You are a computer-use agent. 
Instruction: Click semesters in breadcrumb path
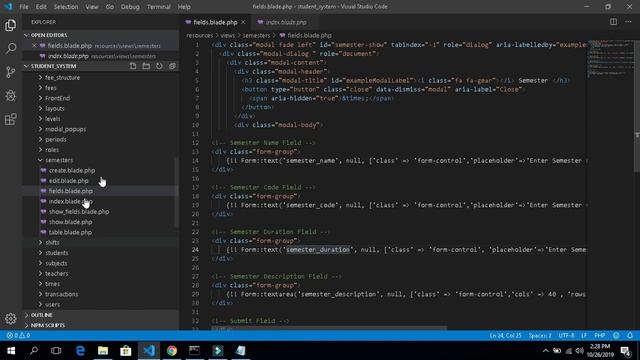256,36
